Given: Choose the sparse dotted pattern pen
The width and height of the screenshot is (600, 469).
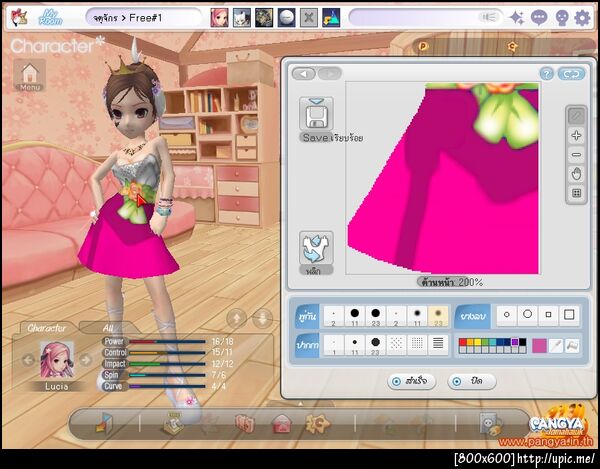Looking at the screenshot, I should pyautogui.click(x=396, y=344).
